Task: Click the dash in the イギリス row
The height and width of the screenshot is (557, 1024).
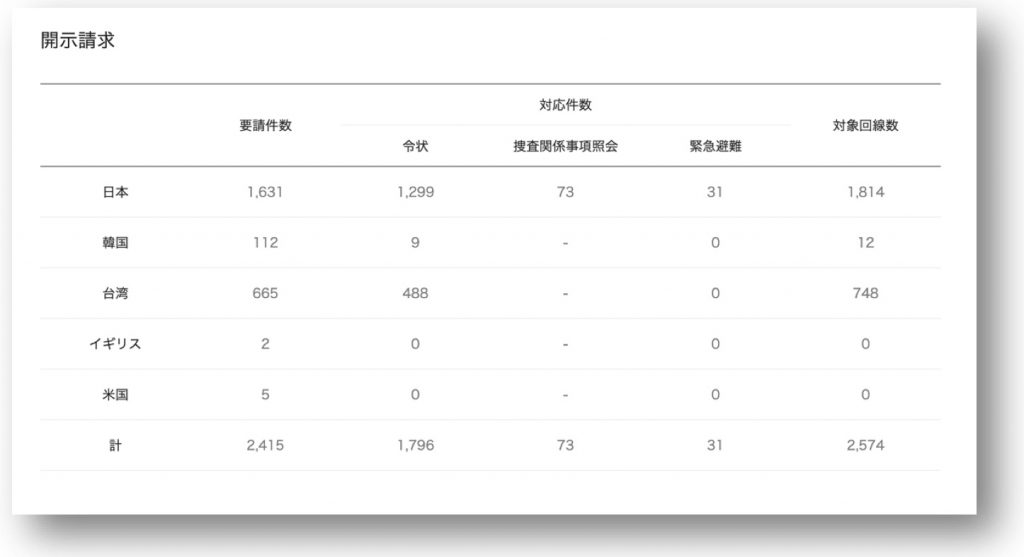Action: point(566,345)
